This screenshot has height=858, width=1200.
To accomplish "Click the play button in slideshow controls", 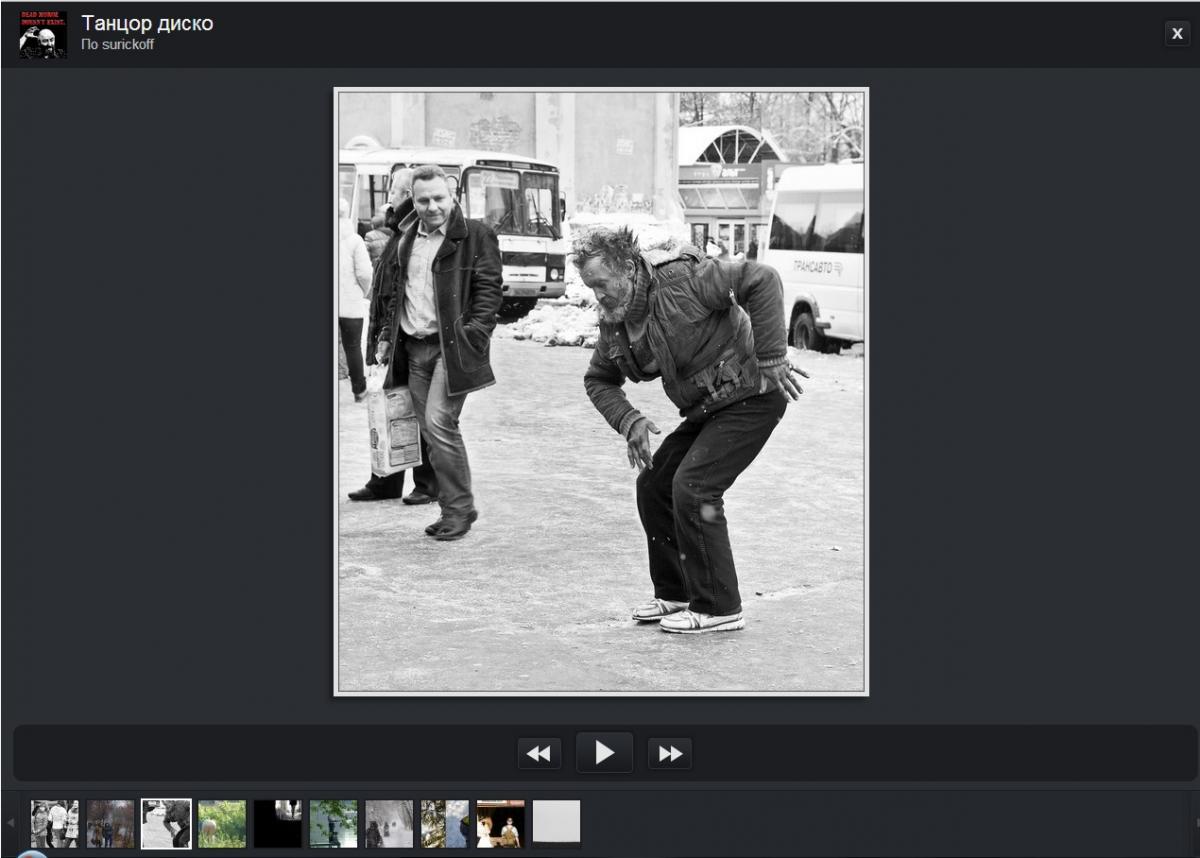I will point(604,753).
